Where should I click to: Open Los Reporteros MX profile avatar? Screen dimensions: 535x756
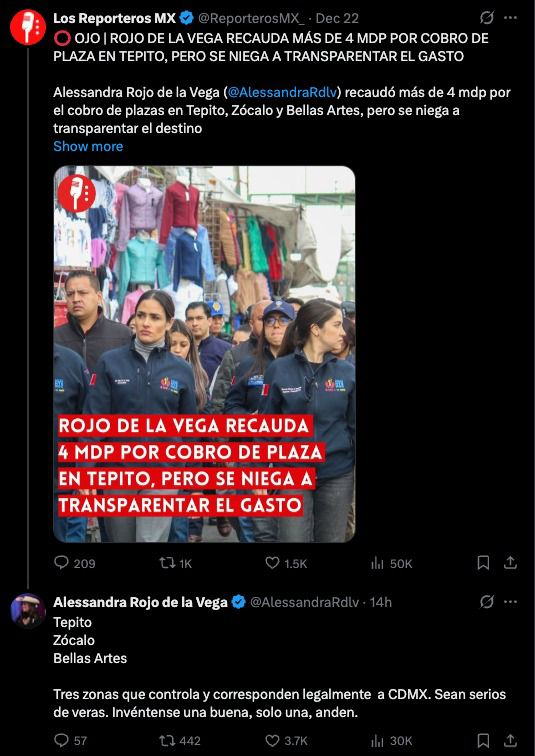pos(28,27)
